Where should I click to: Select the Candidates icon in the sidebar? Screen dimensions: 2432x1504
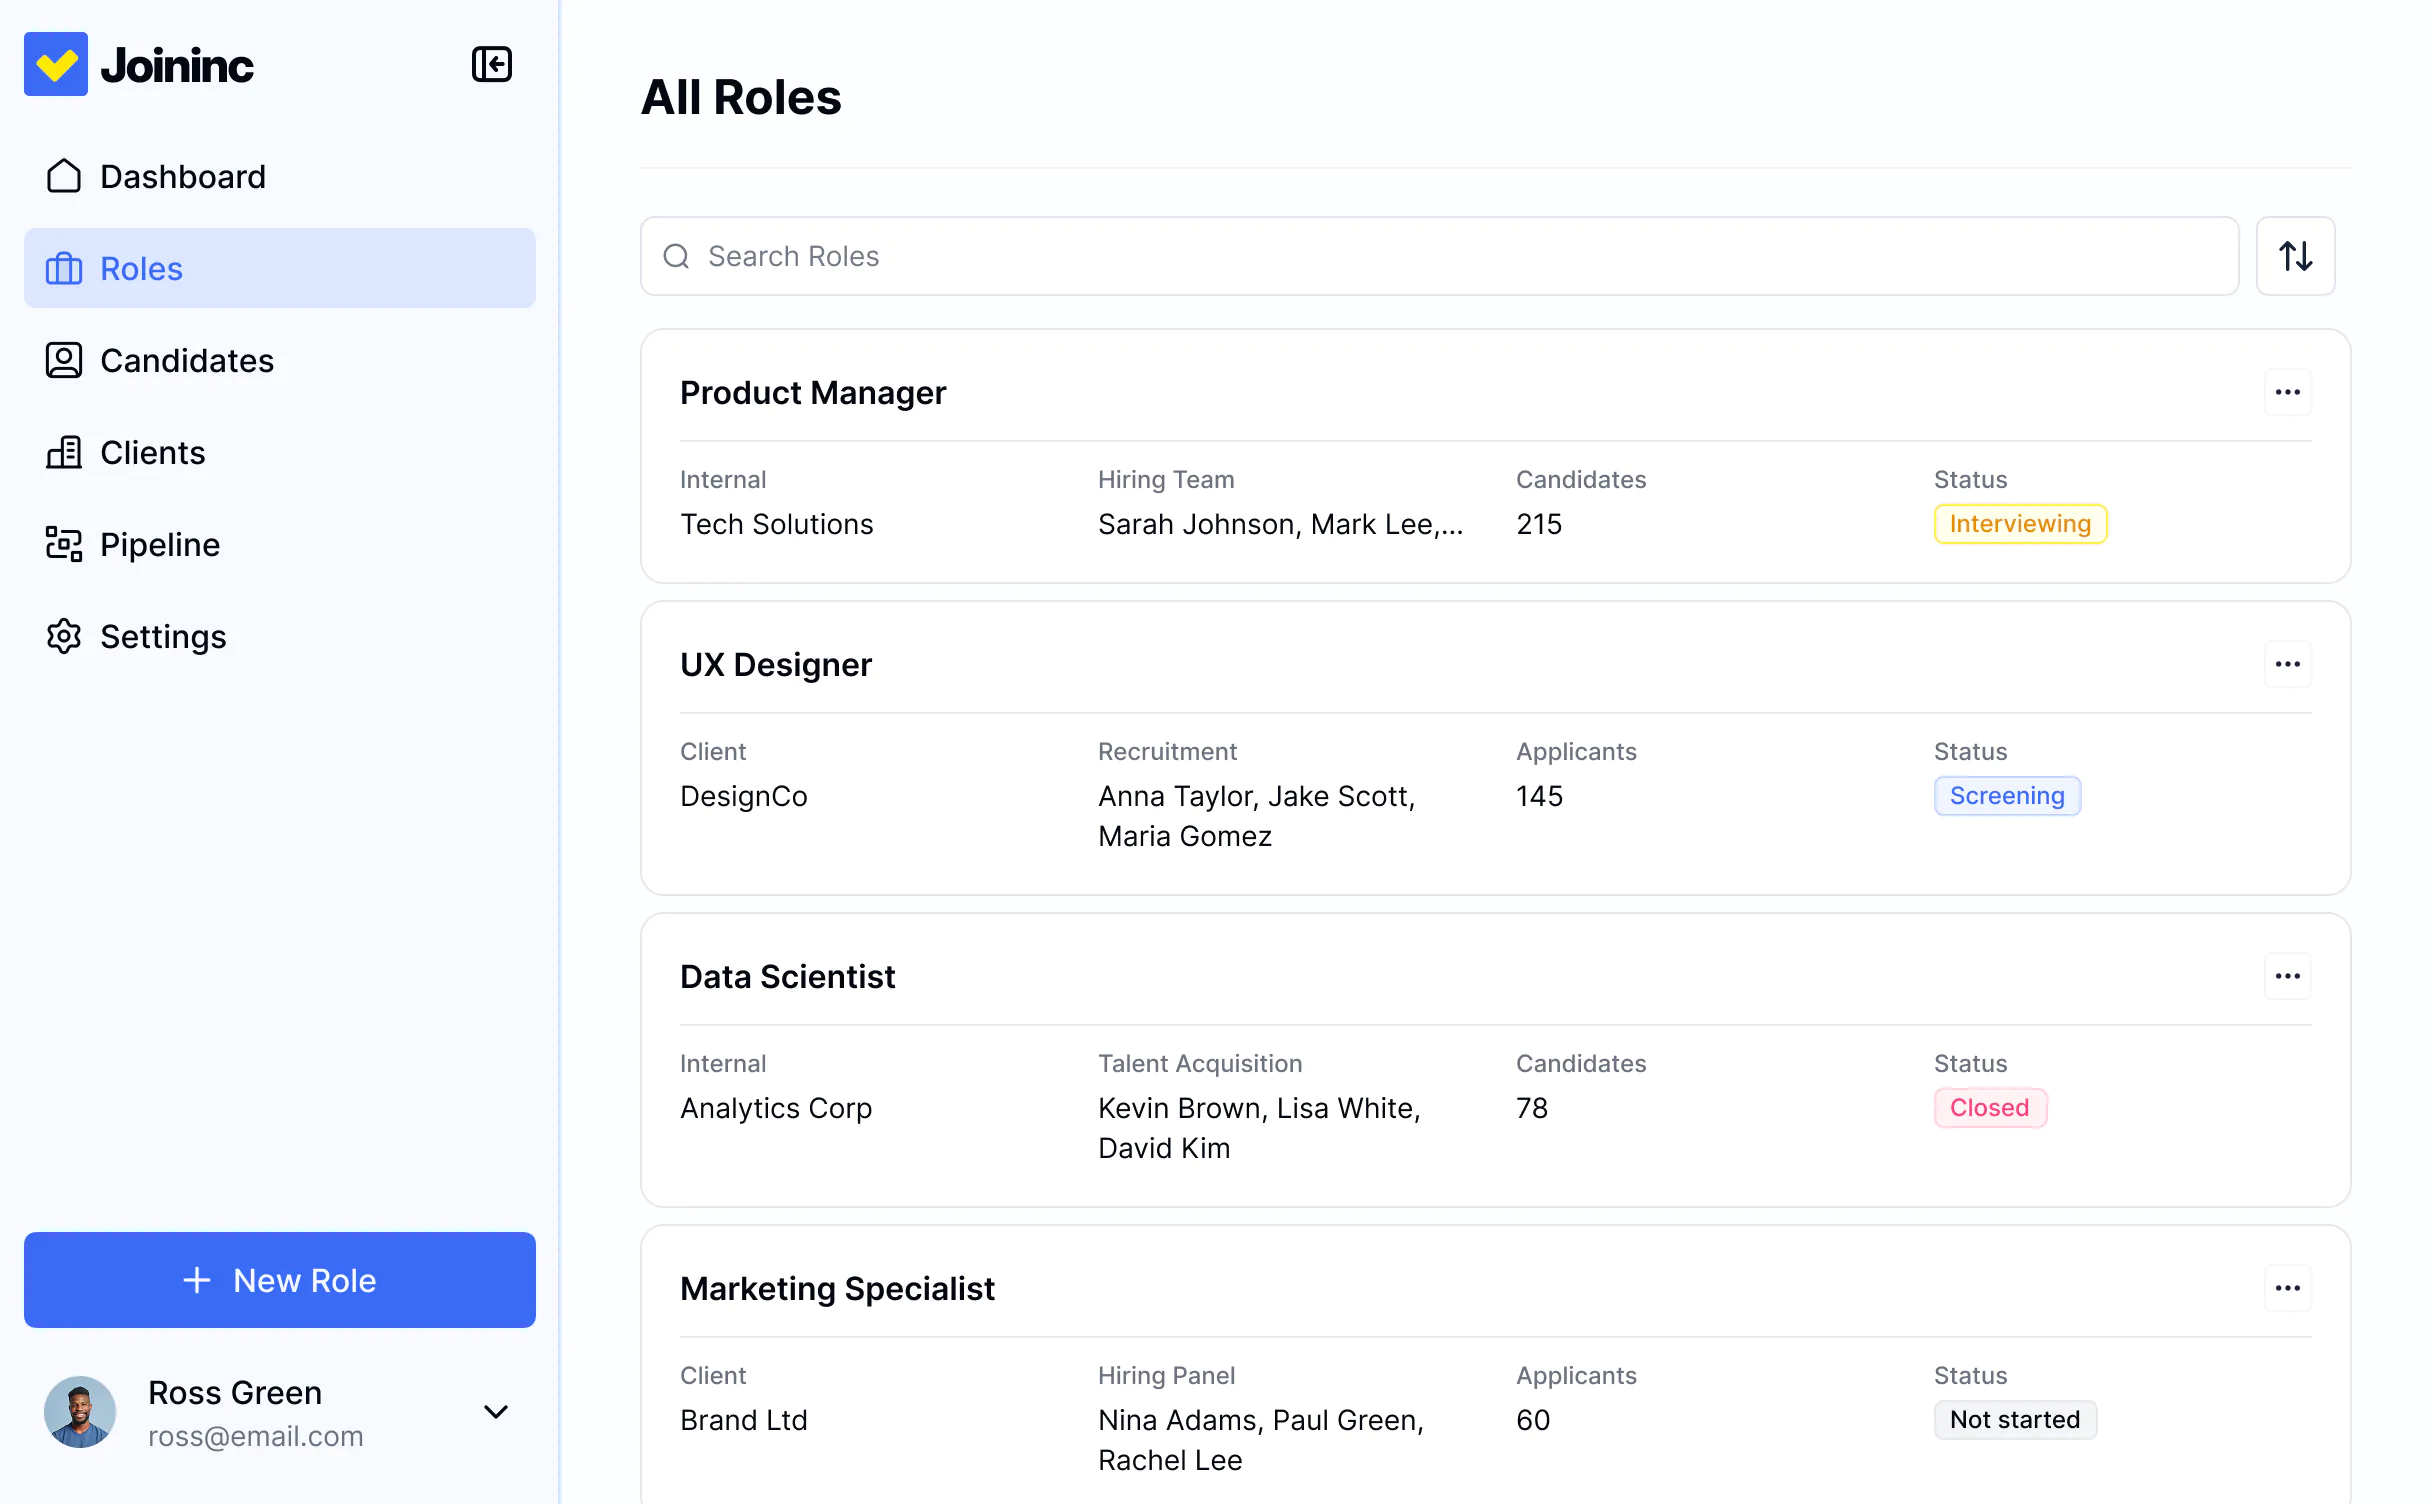[64, 360]
